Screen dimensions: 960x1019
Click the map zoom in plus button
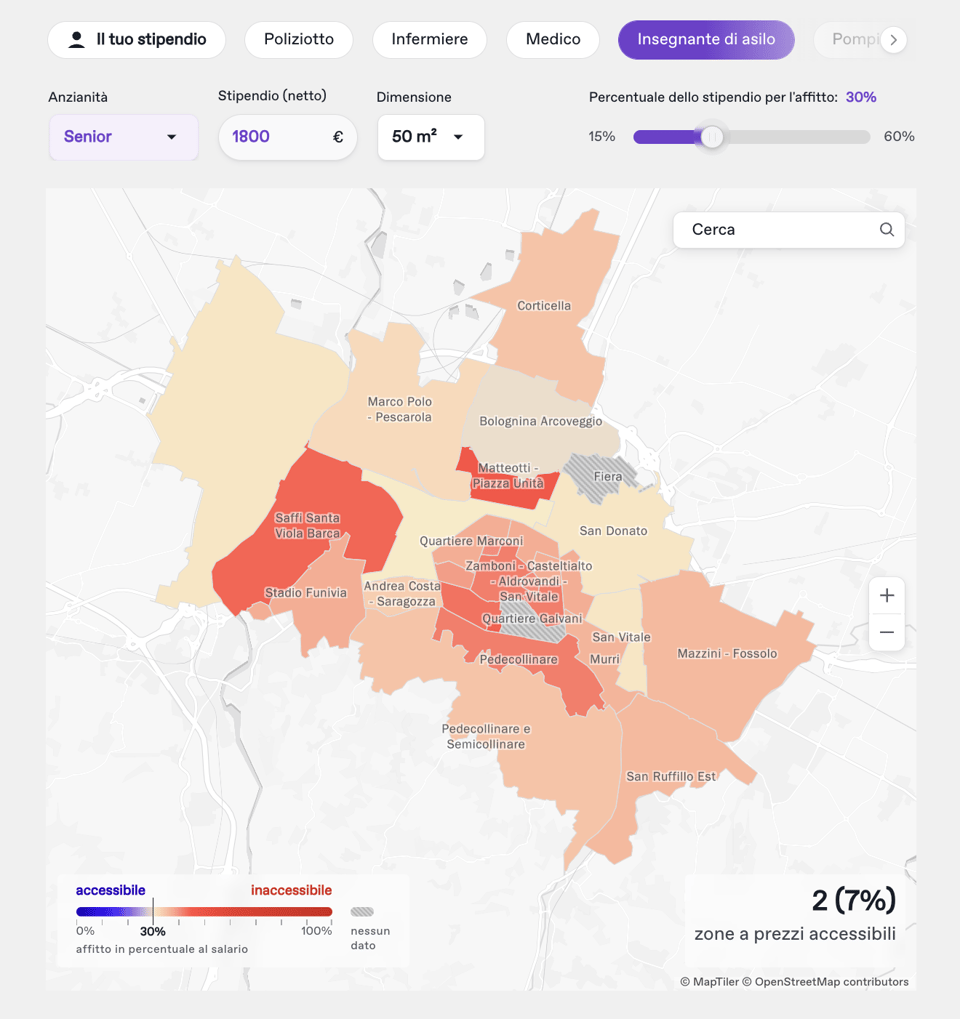click(x=886, y=596)
